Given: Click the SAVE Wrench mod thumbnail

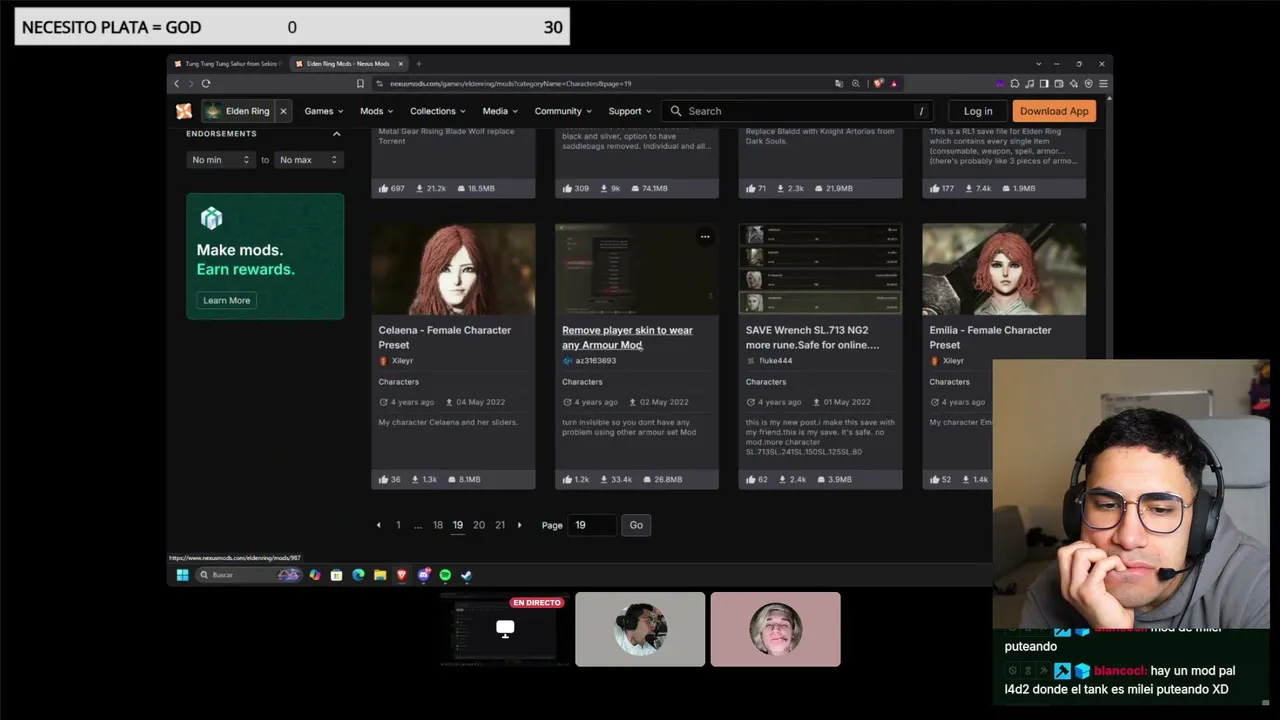Looking at the screenshot, I should 820,269.
